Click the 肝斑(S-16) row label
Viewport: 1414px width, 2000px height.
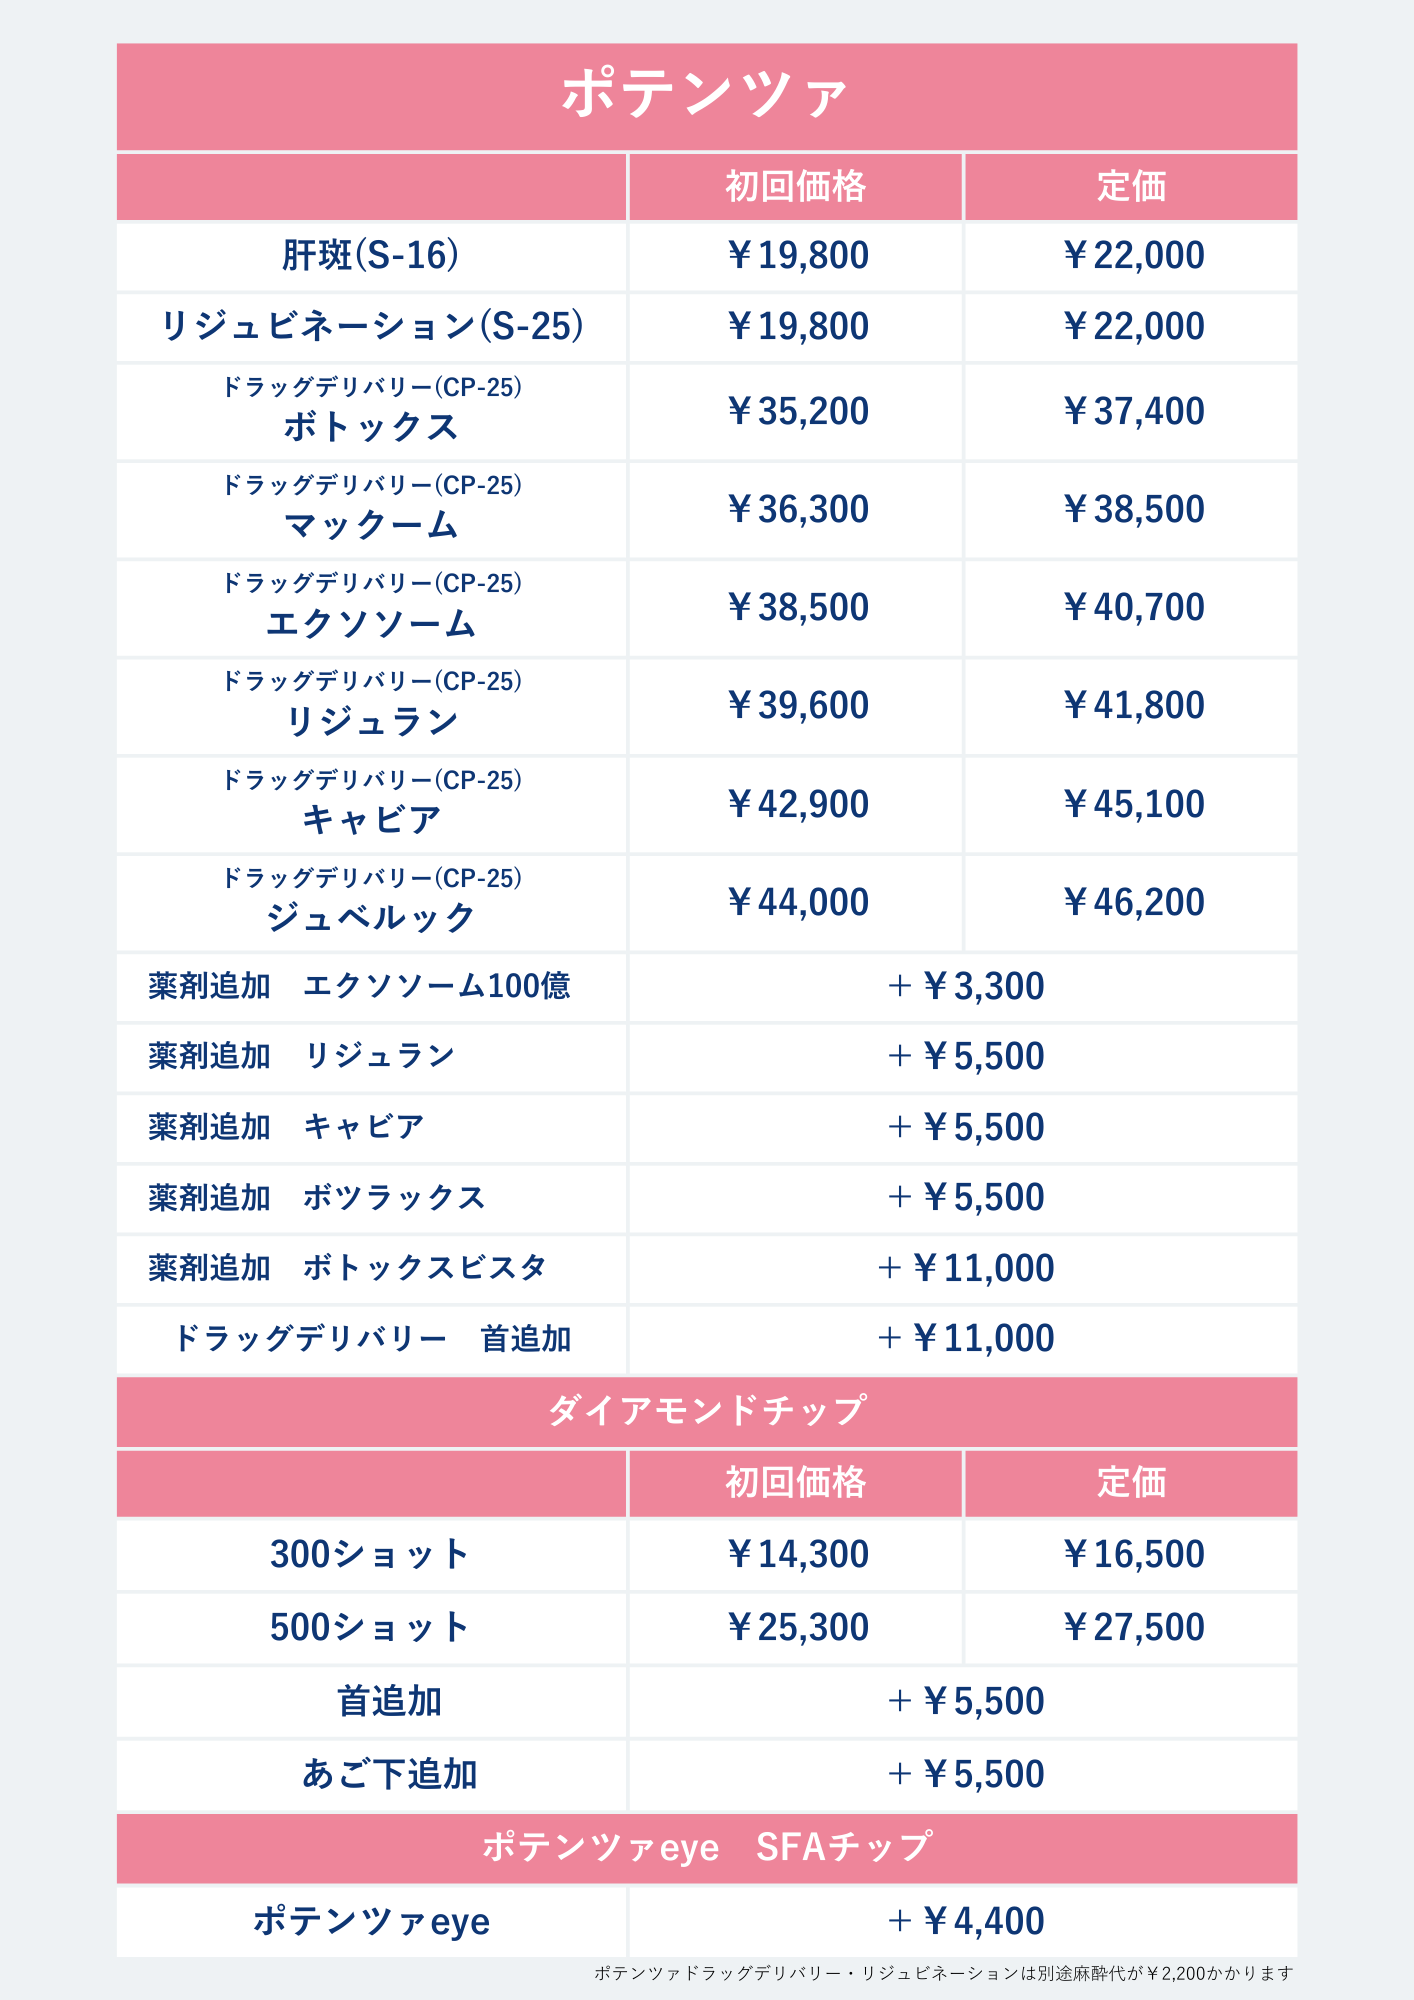point(371,256)
